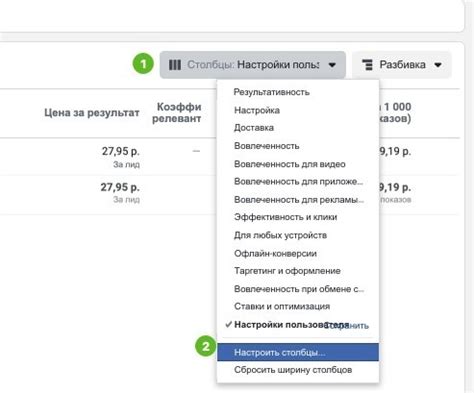Click the columns bars icon

click(175, 65)
